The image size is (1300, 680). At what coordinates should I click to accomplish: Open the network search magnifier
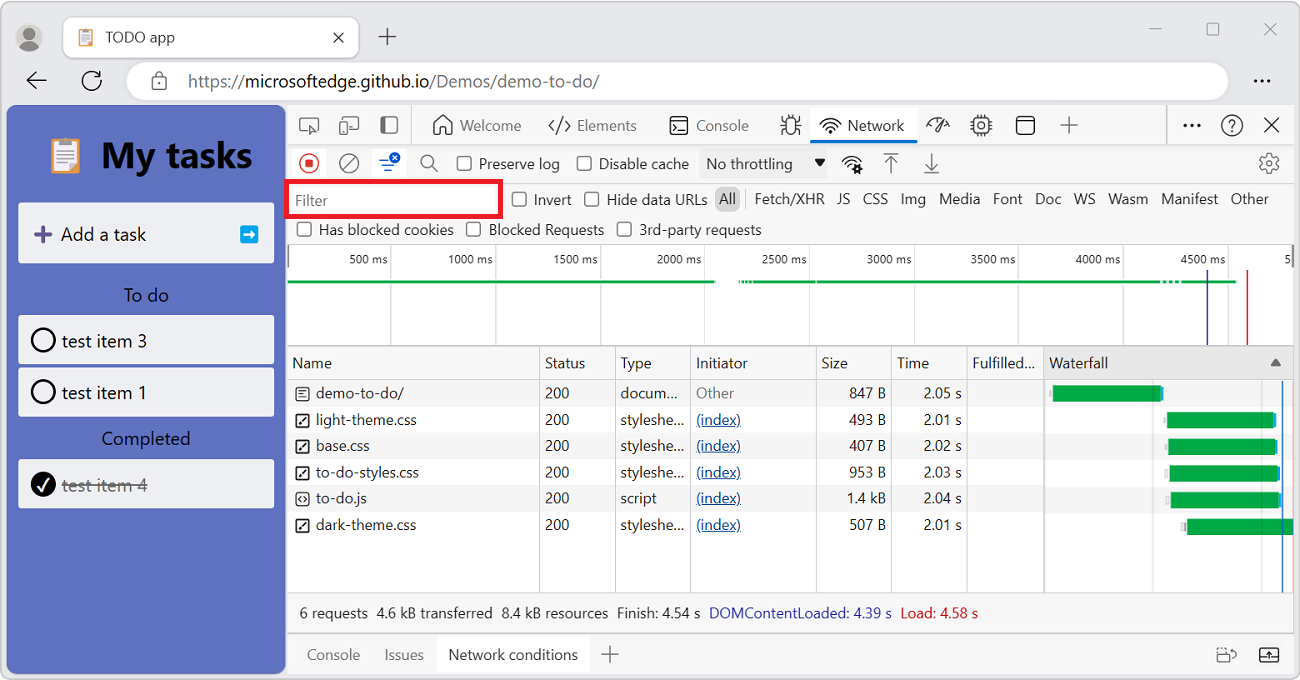tap(429, 163)
